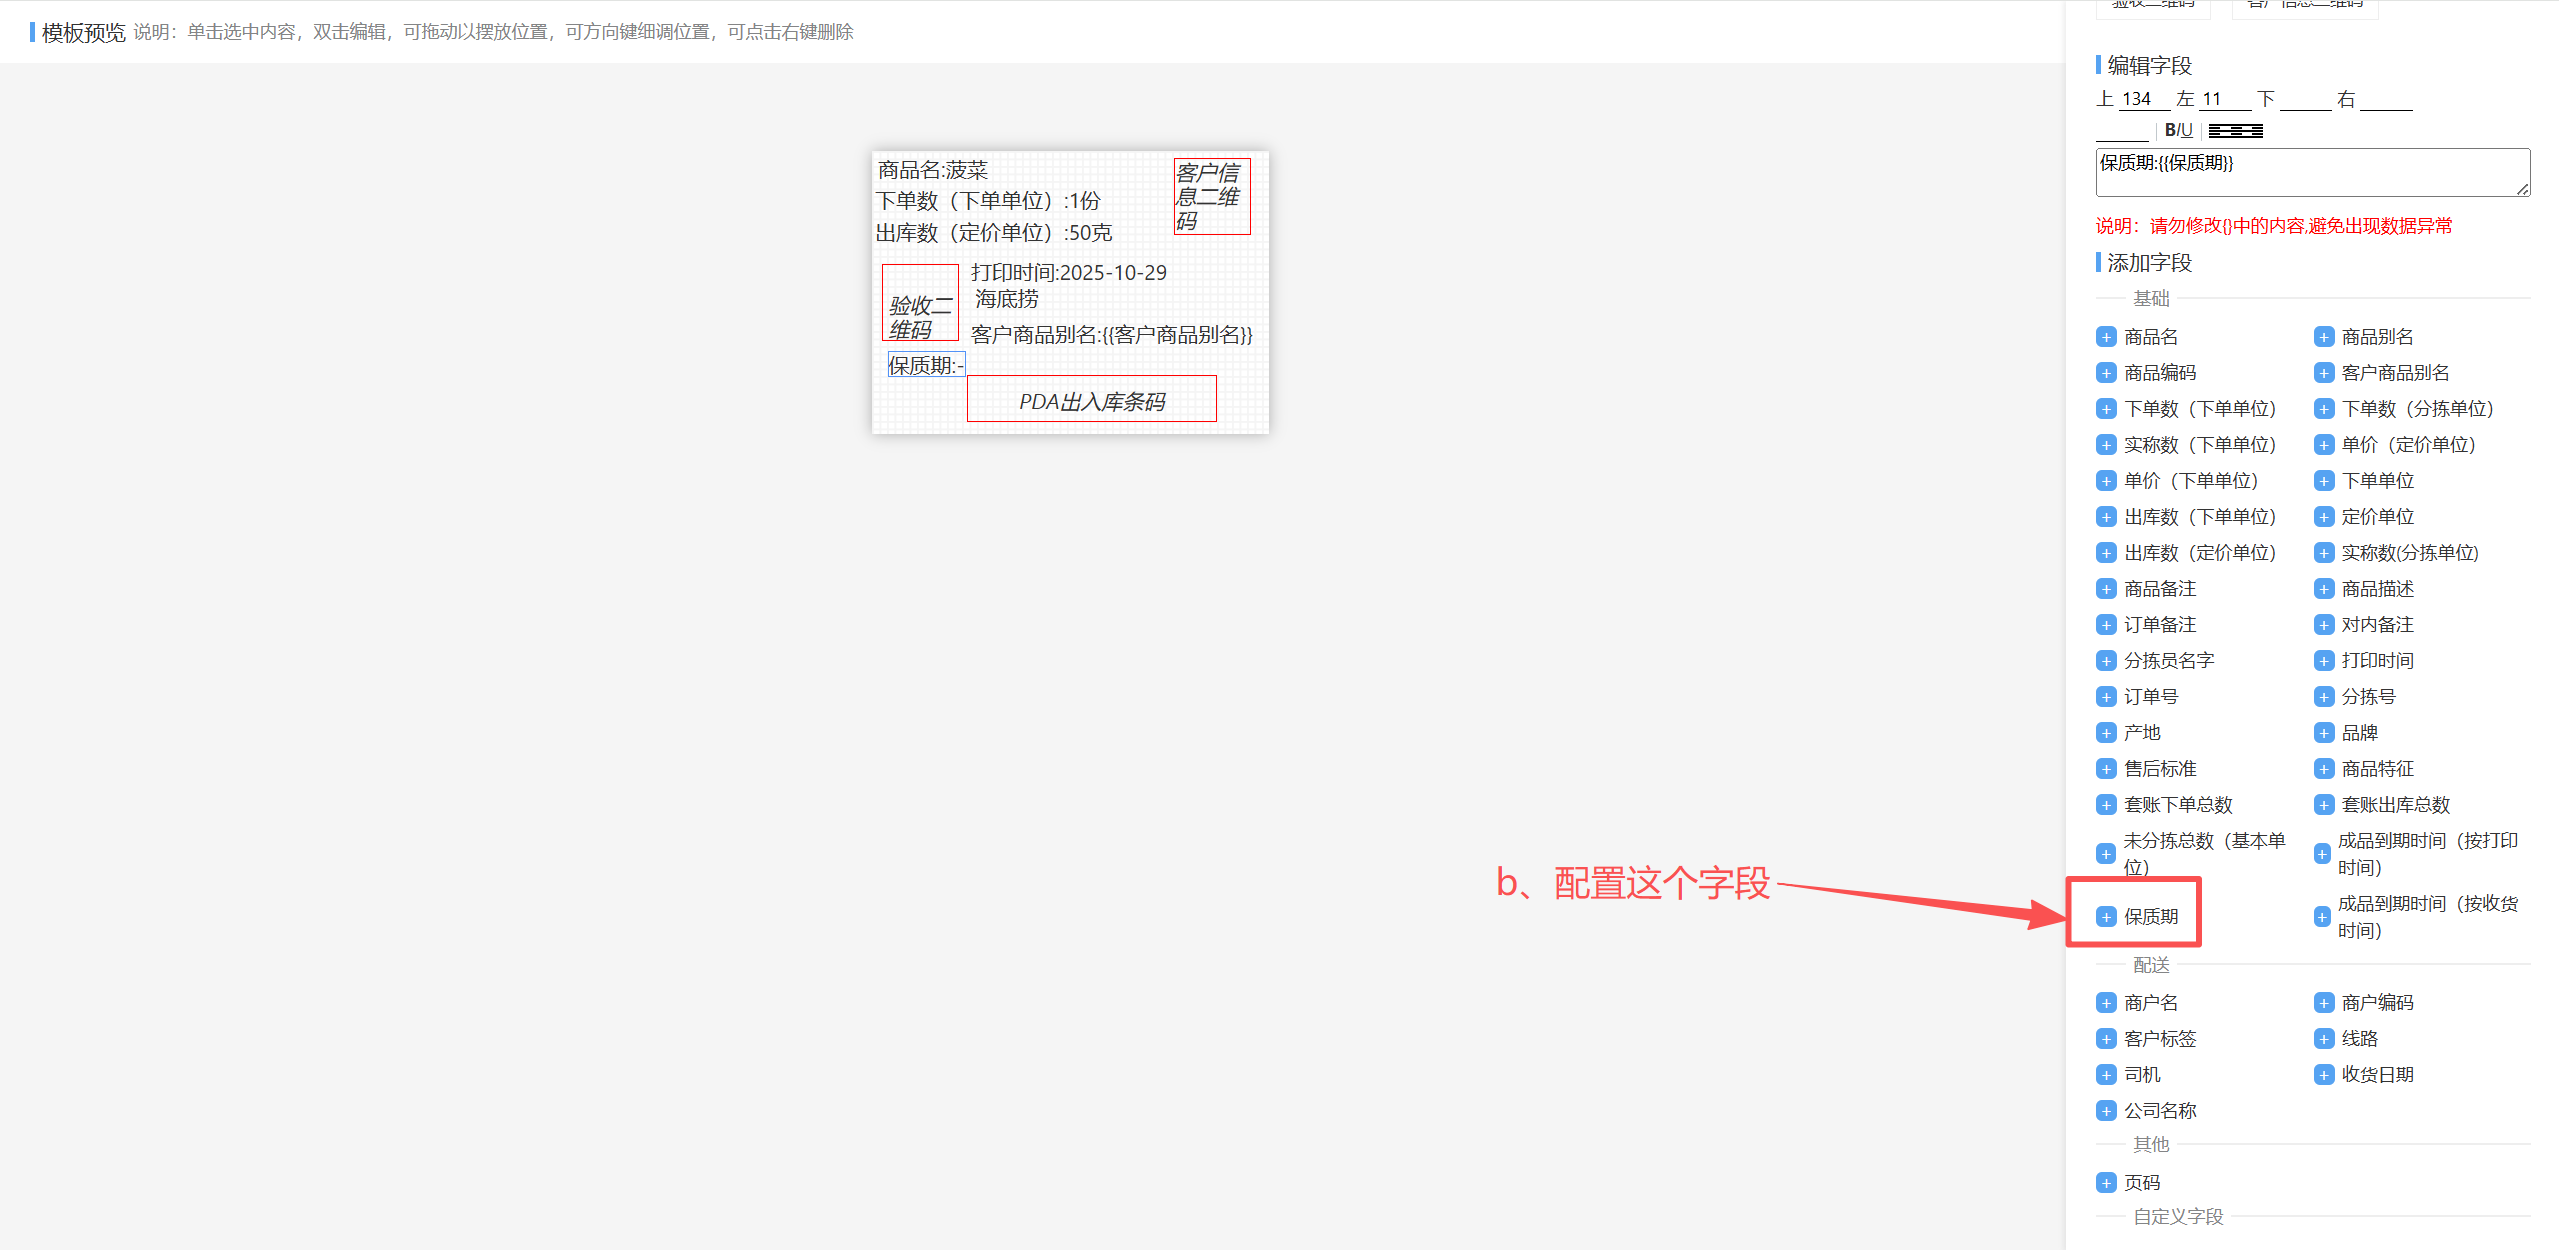Add the 保质期 field via its plus icon

(x=2106, y=917)
